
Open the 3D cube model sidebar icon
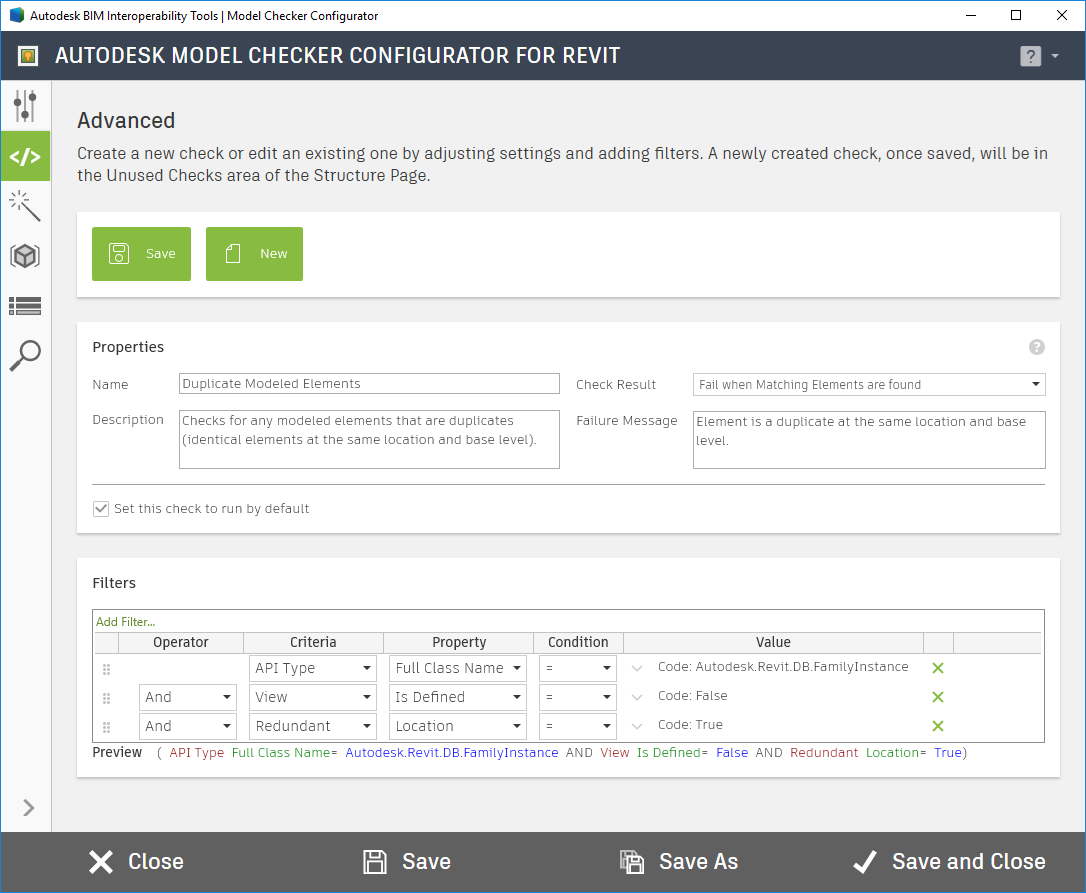pos(25,255)
